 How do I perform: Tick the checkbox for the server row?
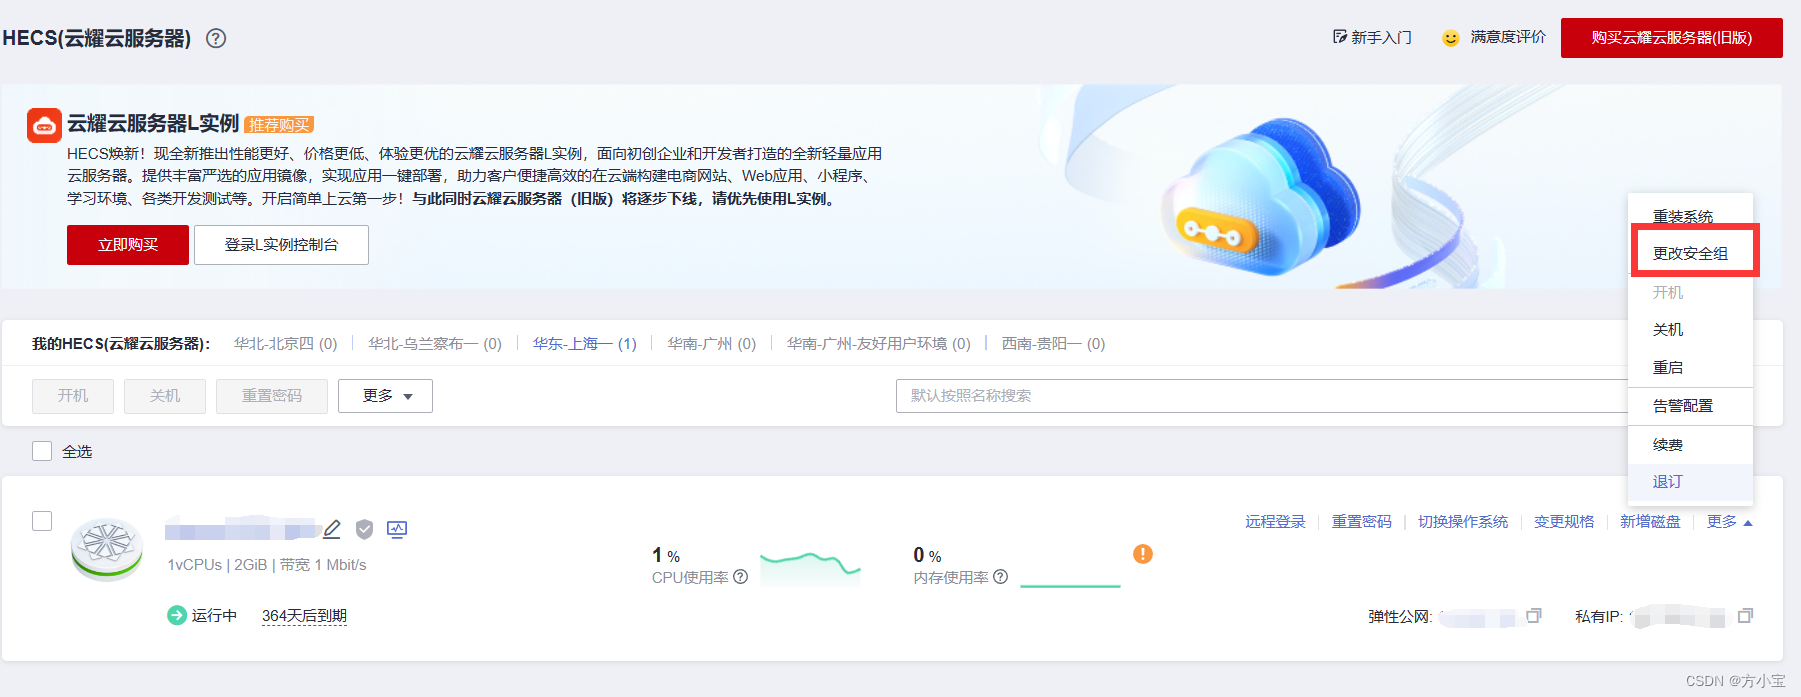(x=42, y=521)
